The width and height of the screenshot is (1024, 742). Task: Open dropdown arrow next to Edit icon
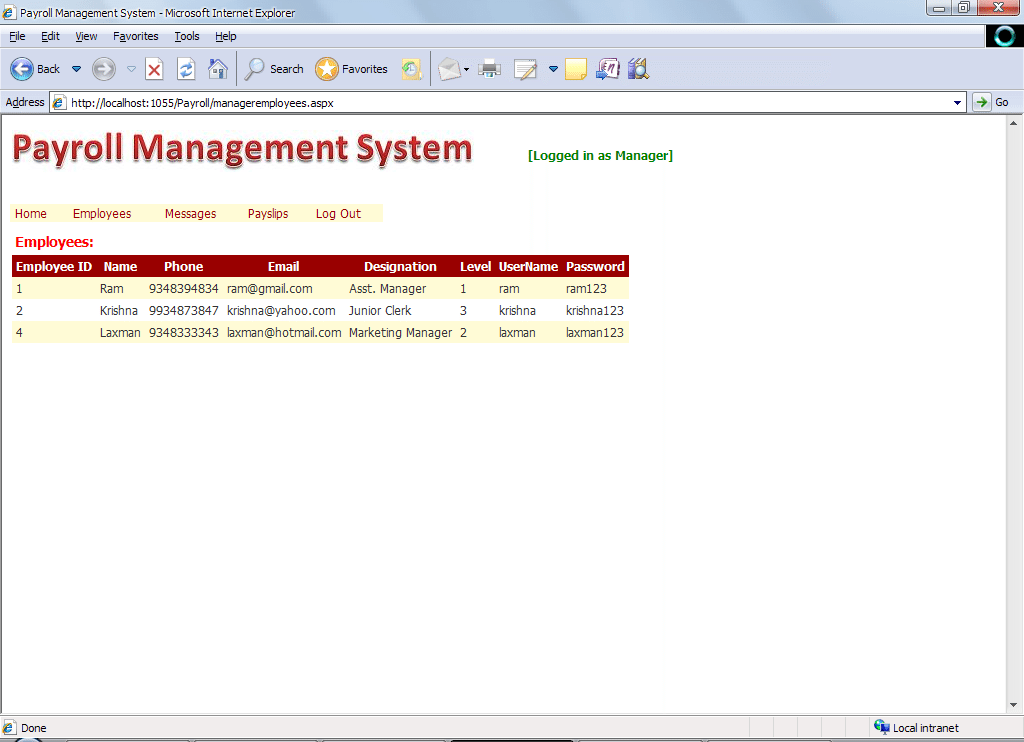point(553,69)
